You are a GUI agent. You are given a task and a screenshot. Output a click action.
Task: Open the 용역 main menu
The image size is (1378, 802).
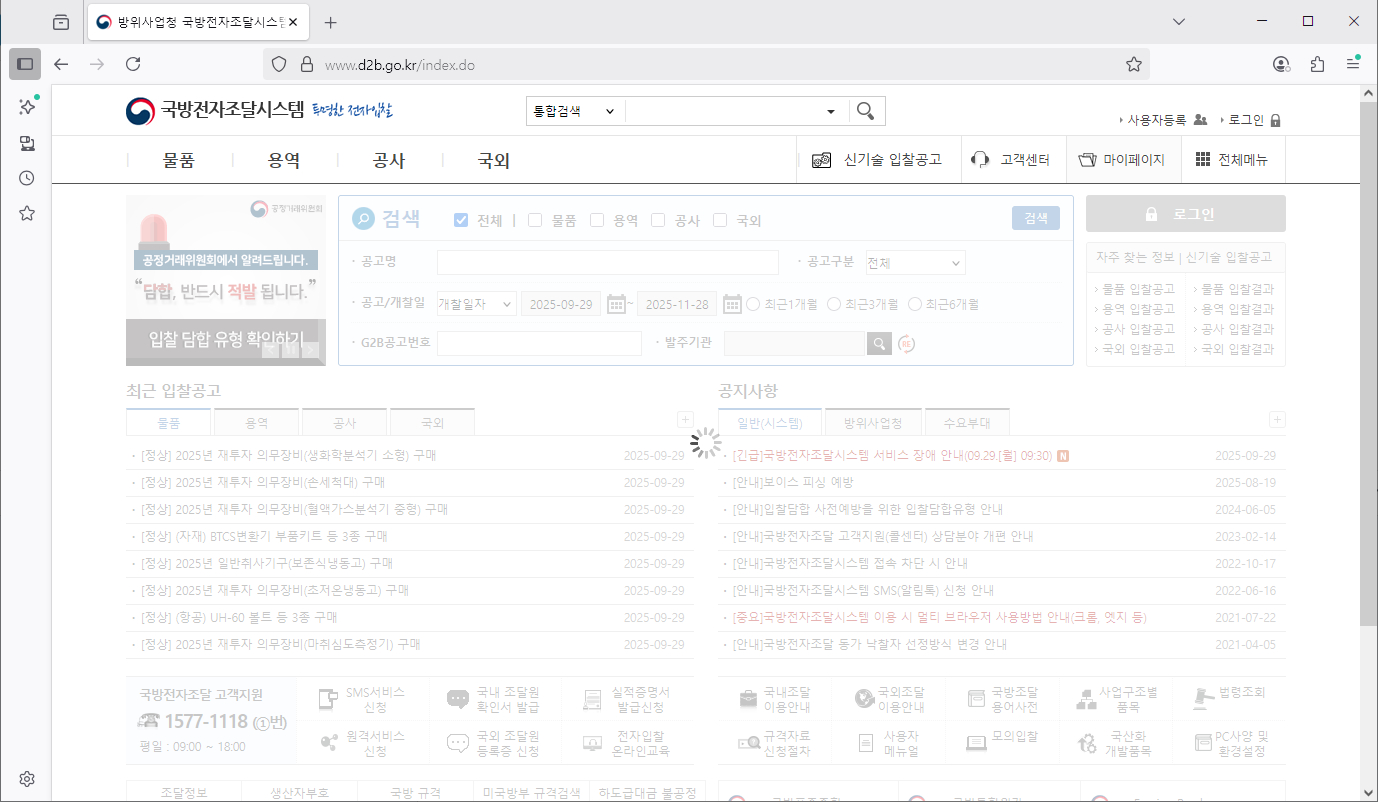(284, 161)
